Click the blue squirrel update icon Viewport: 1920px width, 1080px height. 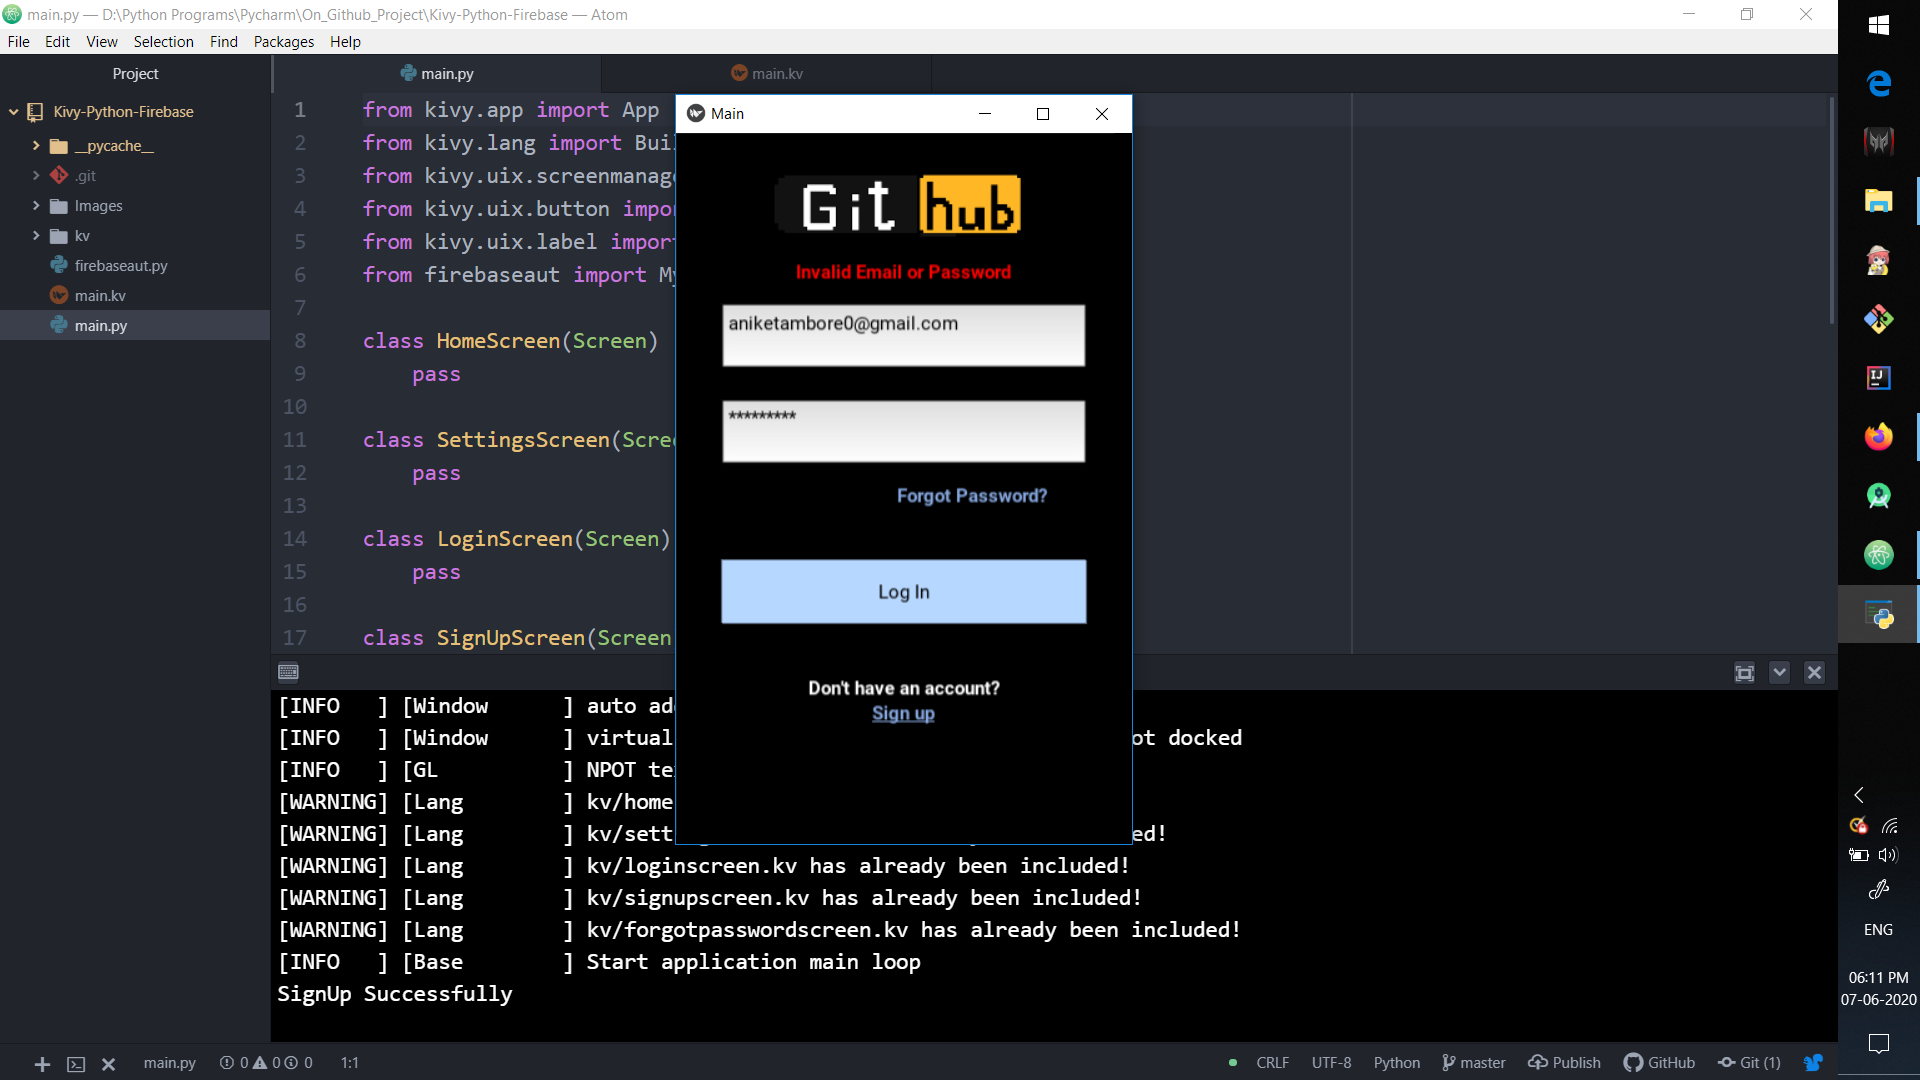(1812, 1063)
